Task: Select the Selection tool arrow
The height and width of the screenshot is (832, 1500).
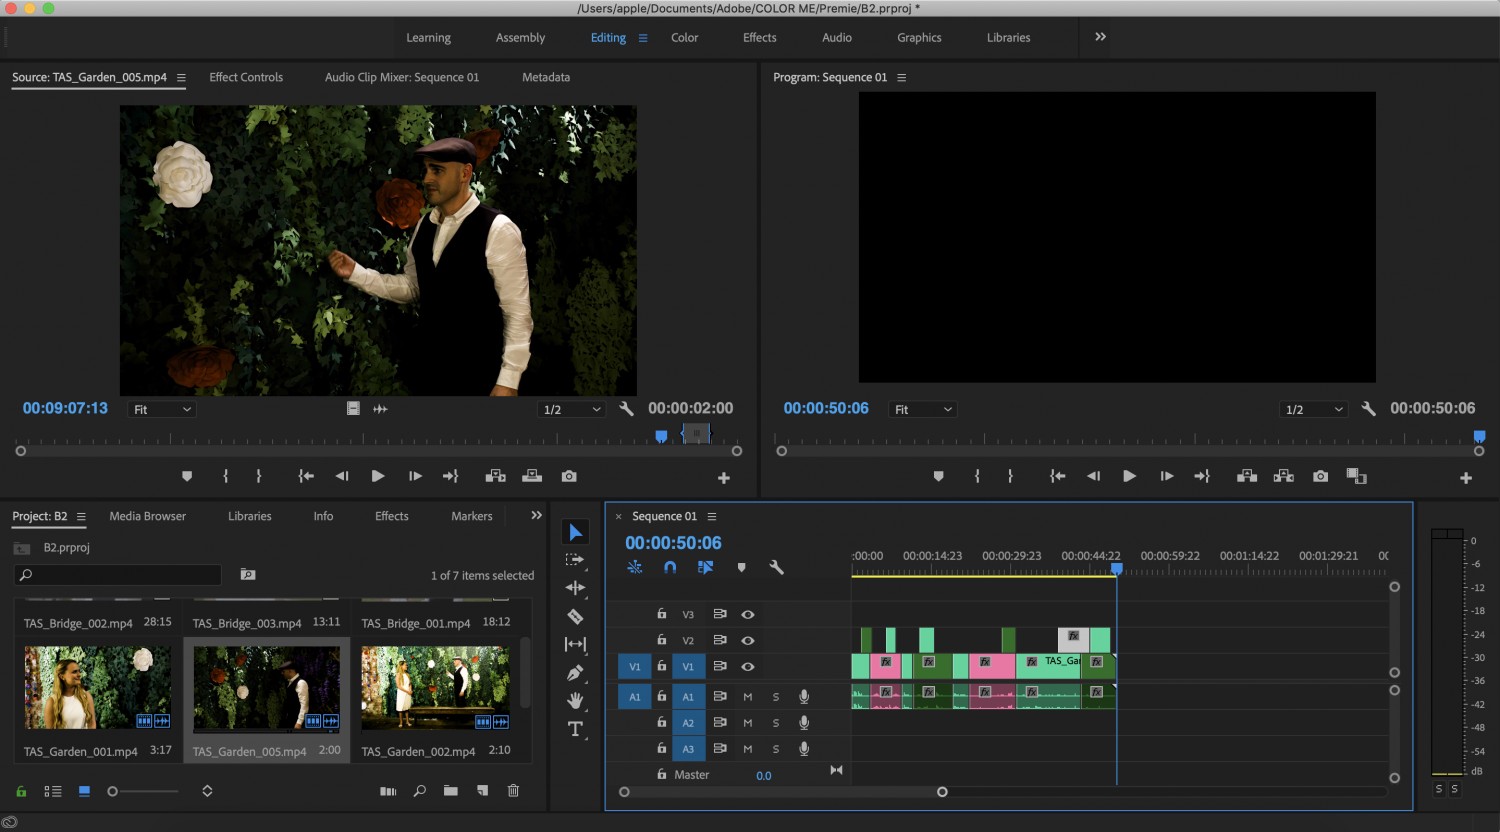Action: [x=575, y=532]
